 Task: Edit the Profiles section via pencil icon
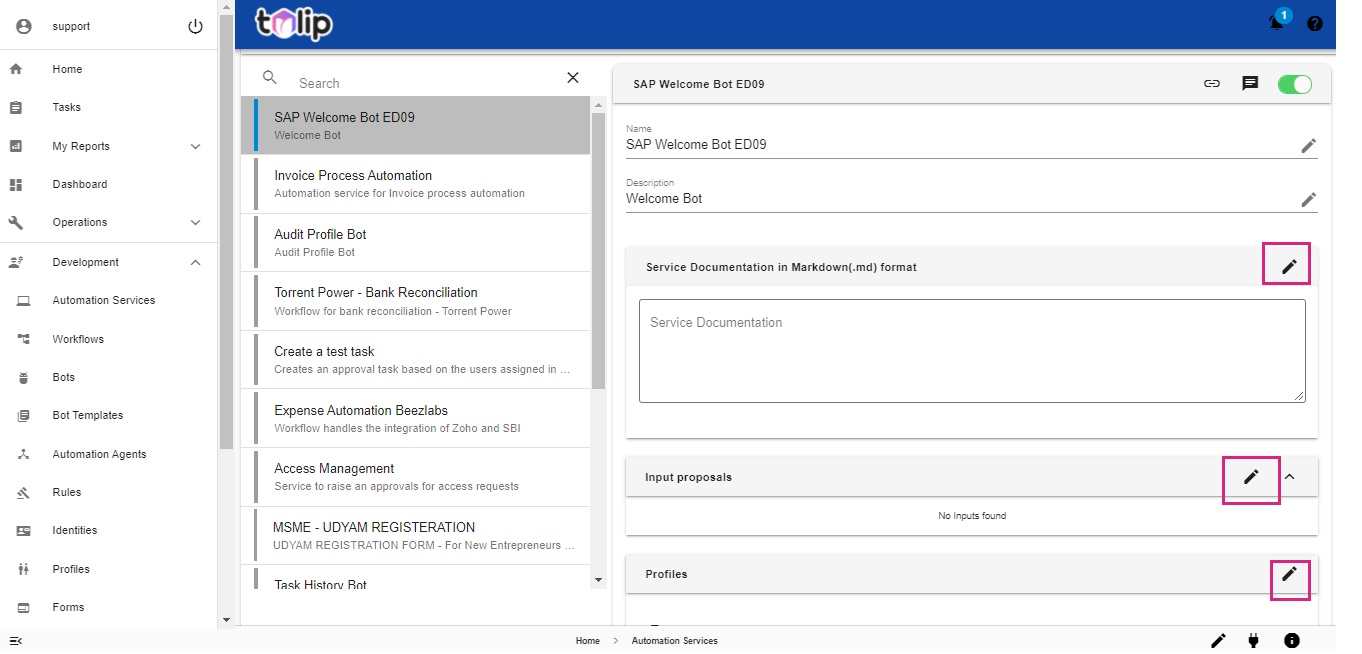pyautogui.click(x=1289, y=574)
